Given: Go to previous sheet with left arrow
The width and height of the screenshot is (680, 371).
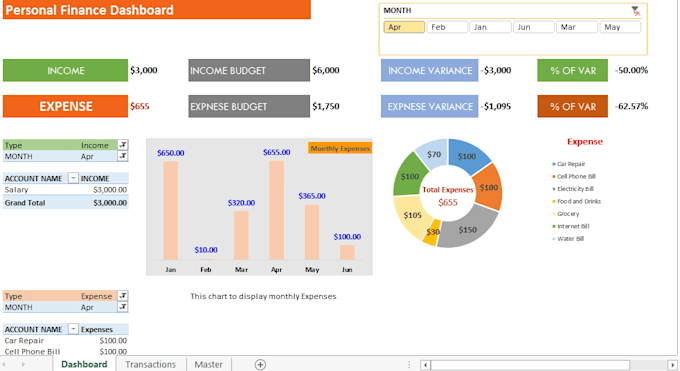Looking at the screenshot, I should pyautogui.click(x=5, y=364).
